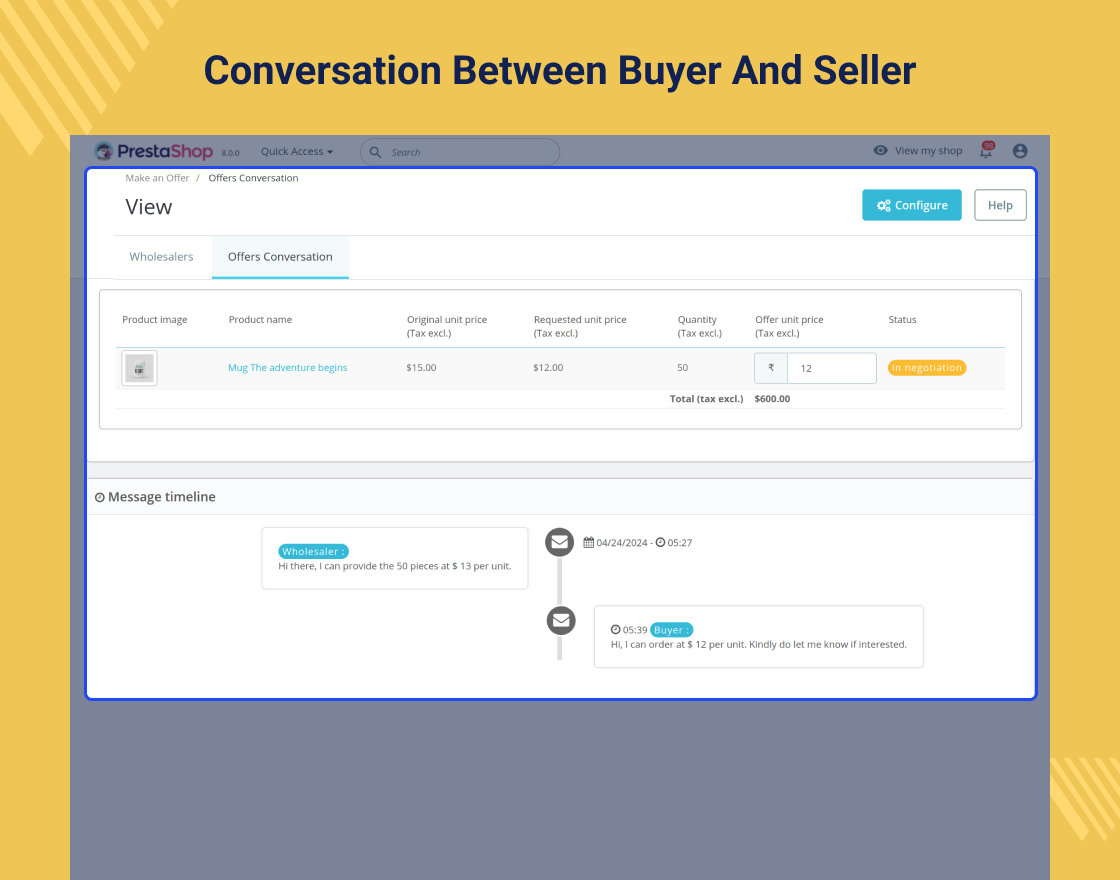
Task: Click the wholesaler message about $13 per unit
Action: (394, 566)
